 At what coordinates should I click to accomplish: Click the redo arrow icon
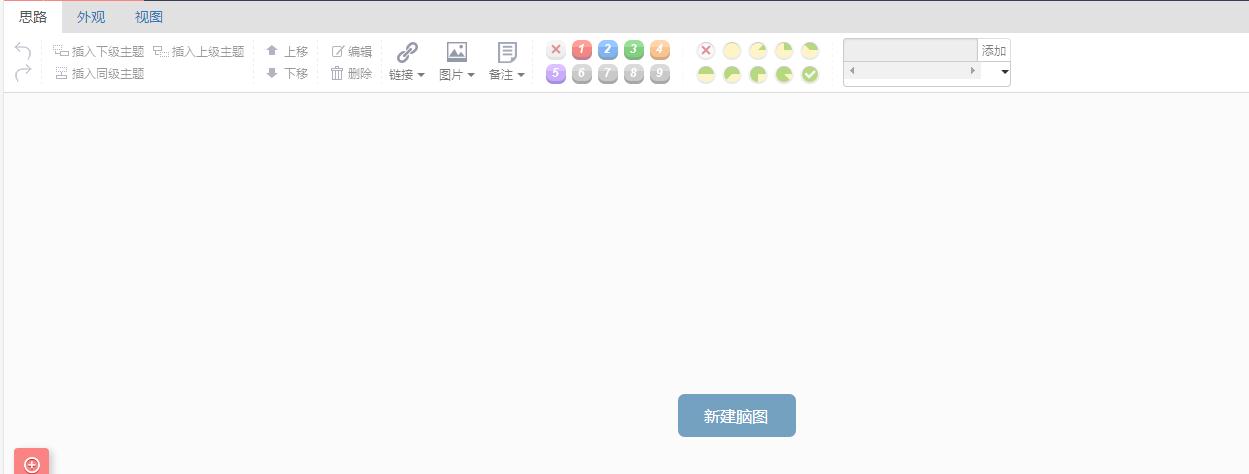click(23, 72)
